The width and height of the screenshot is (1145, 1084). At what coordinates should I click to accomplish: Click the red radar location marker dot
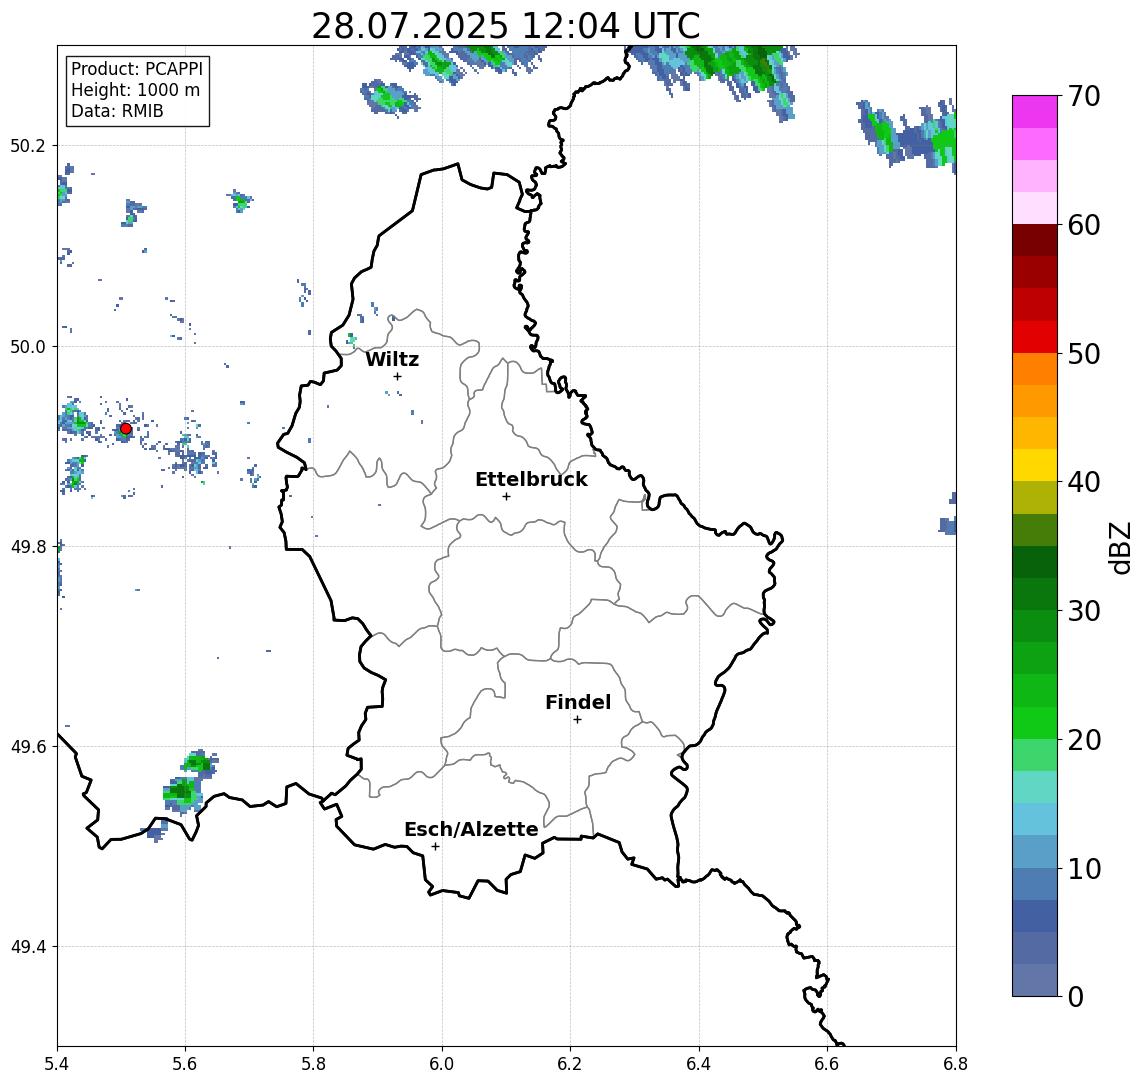(x=126, y=429)
